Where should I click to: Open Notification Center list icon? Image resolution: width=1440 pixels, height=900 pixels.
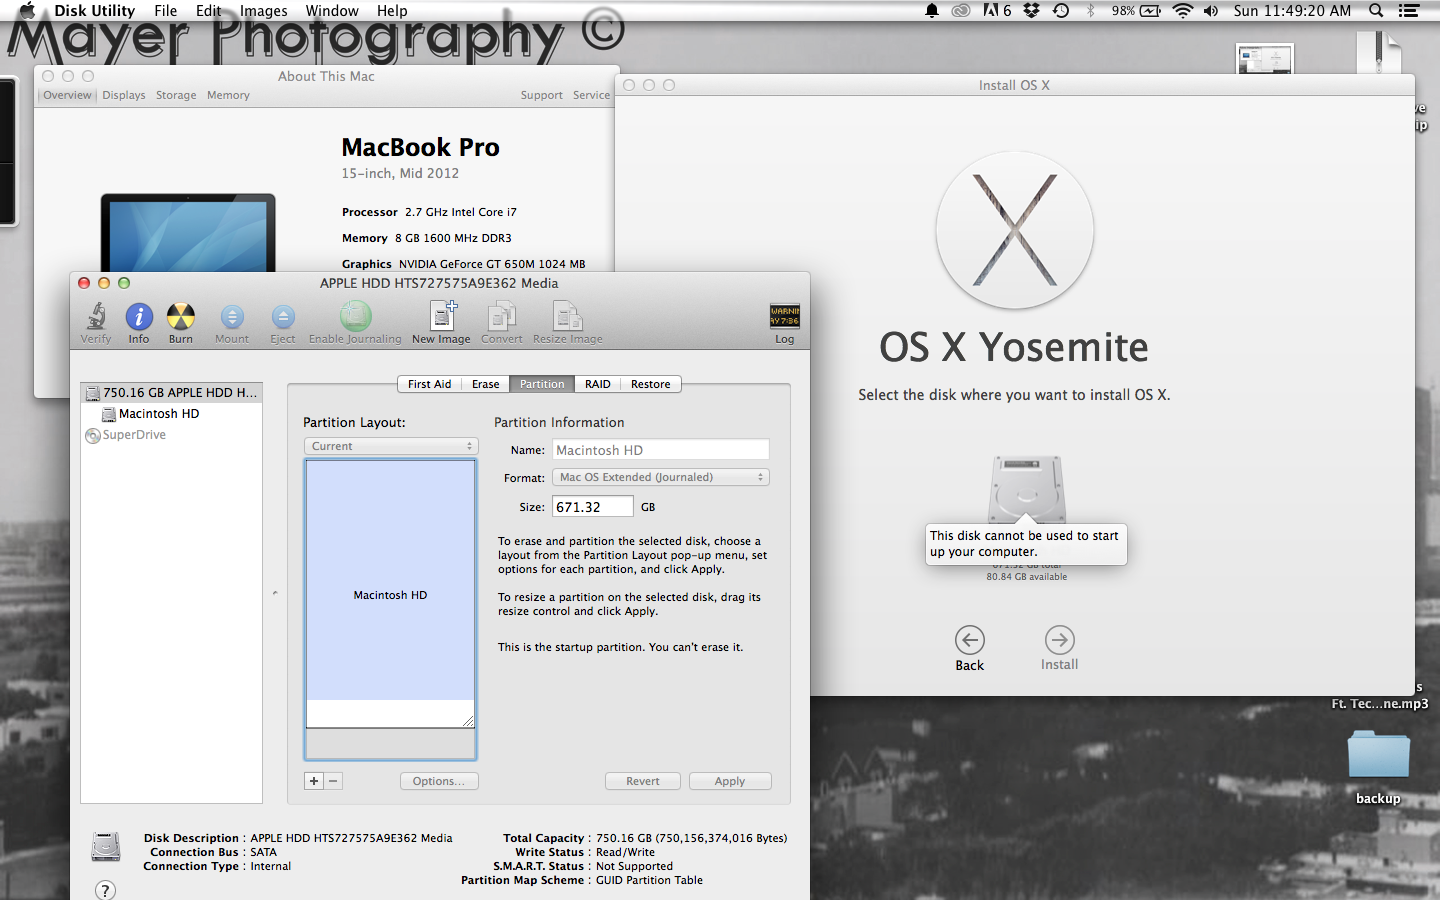point(1409,11)
